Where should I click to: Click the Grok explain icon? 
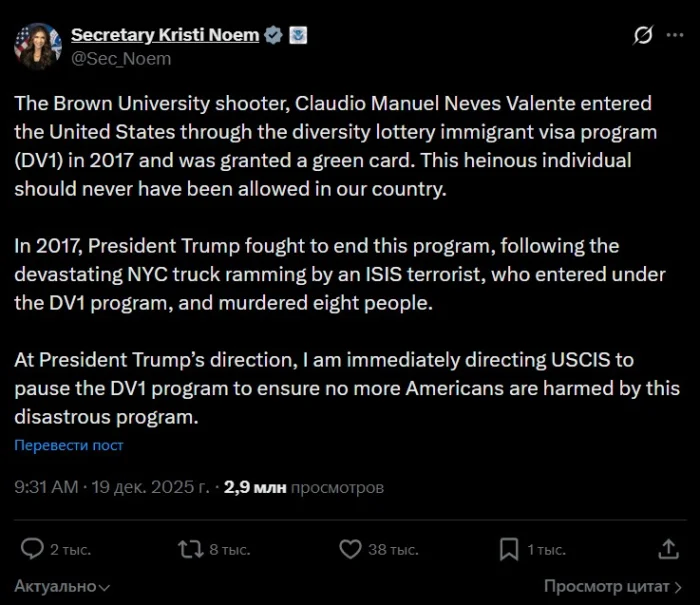point(644,36)
